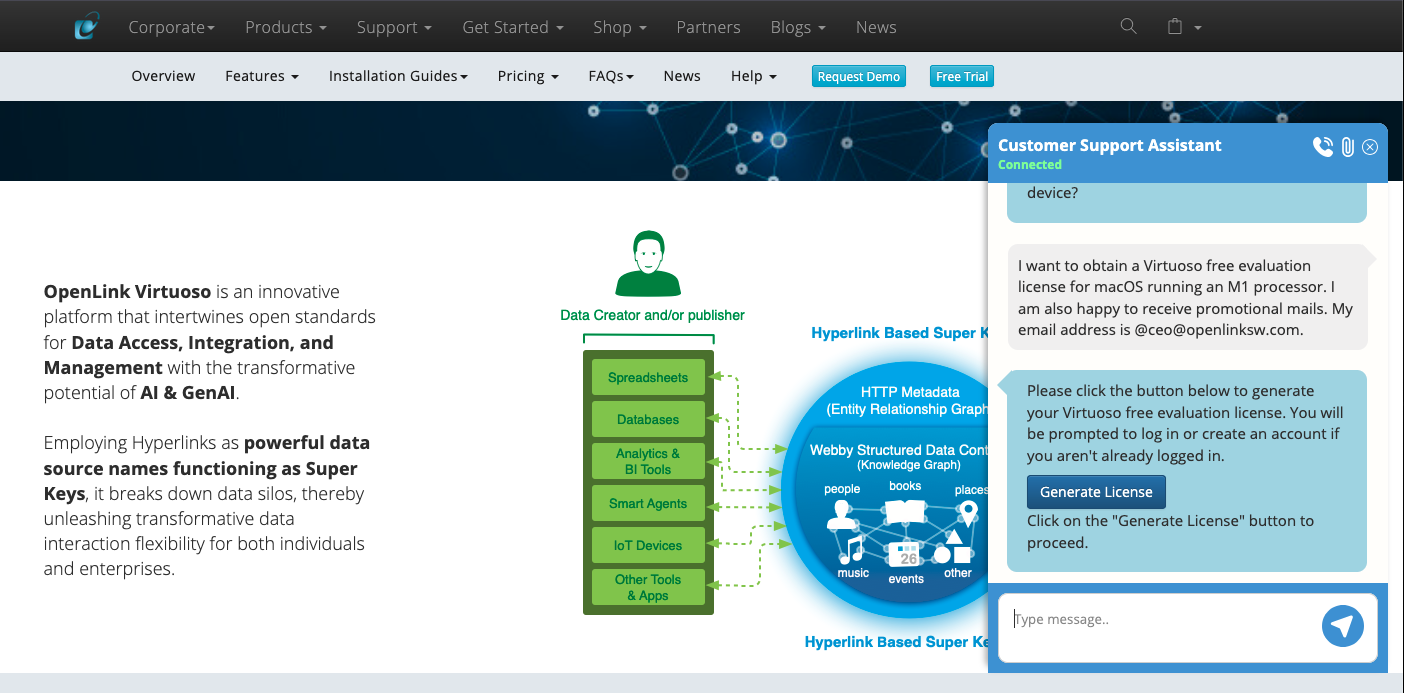Click the Connected status text in chat
1404x693 pixels.
tap(1030, 165)
